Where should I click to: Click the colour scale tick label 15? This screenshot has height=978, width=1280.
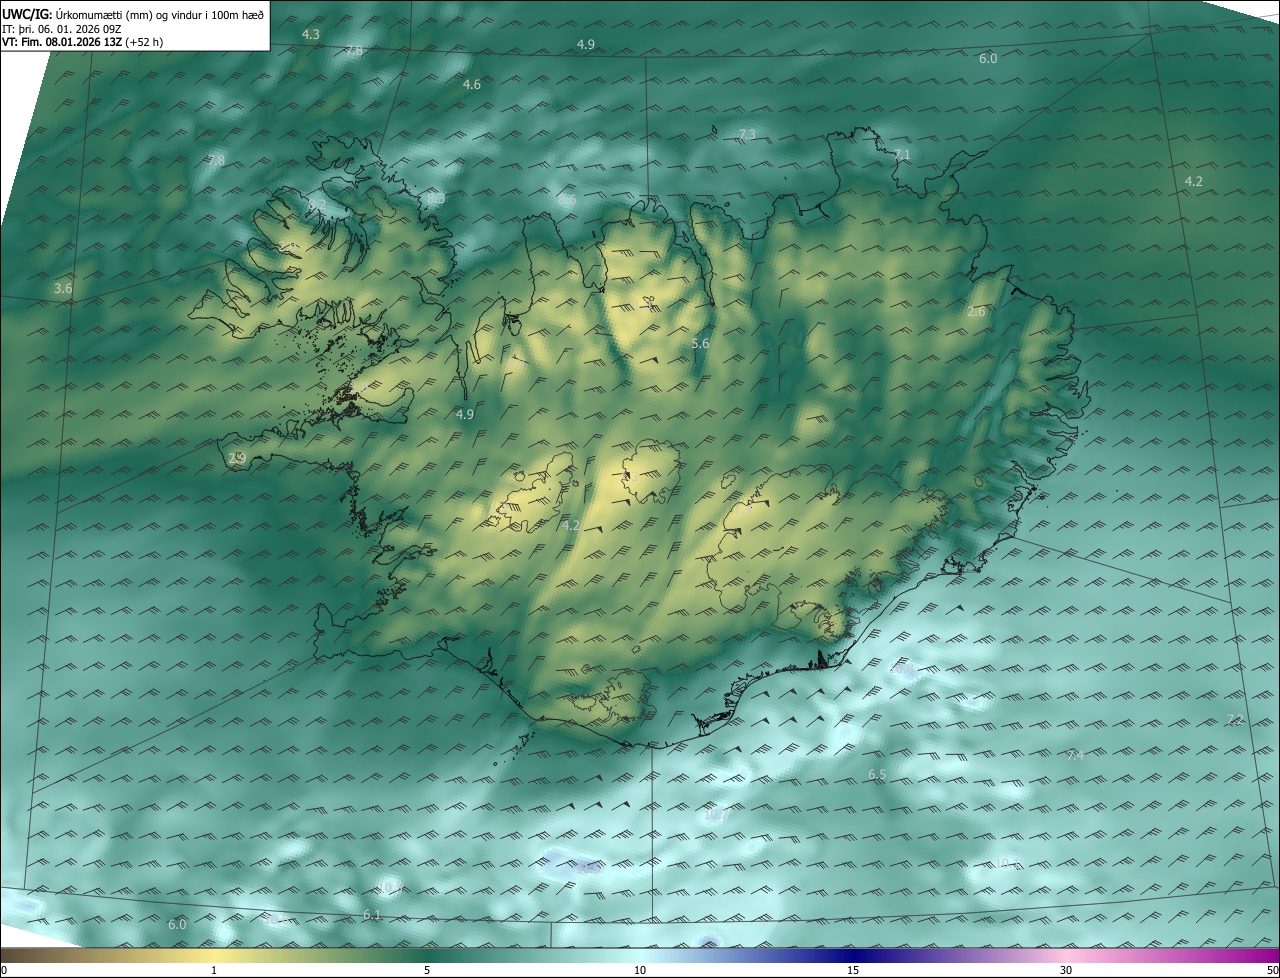tap(853, 970)
